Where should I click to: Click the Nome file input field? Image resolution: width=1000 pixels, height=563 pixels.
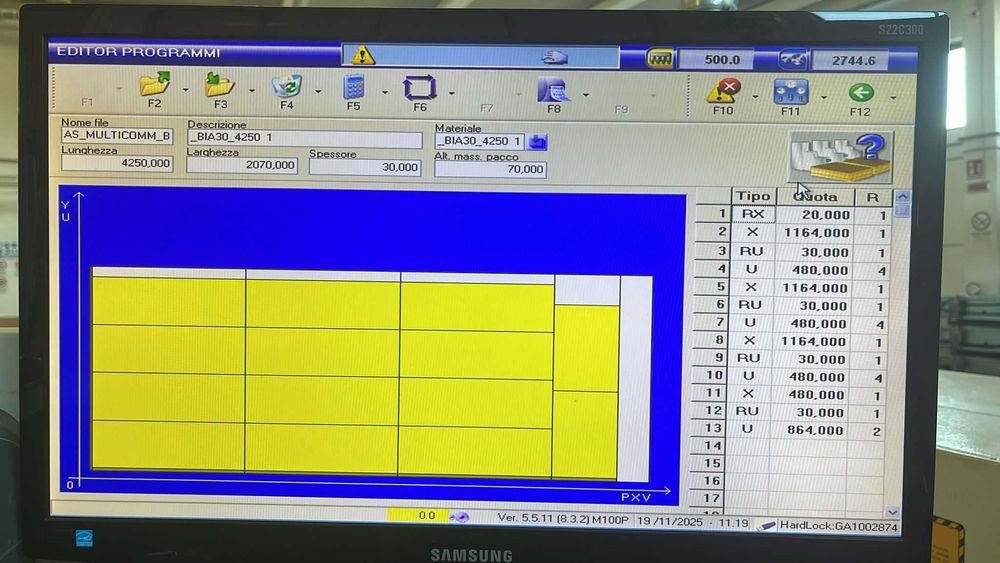pyautogui.click(x=117, y=135)
